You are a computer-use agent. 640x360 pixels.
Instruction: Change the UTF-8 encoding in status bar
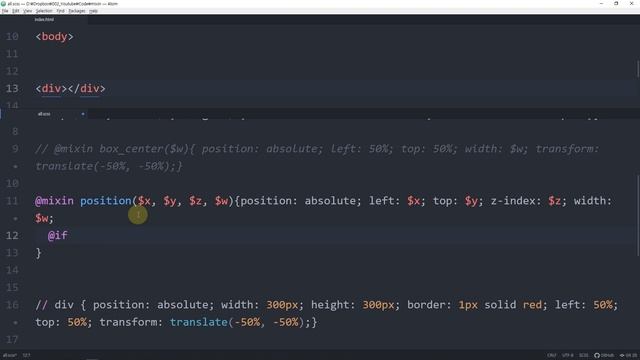pyautogui.click(x=568, y=355)
